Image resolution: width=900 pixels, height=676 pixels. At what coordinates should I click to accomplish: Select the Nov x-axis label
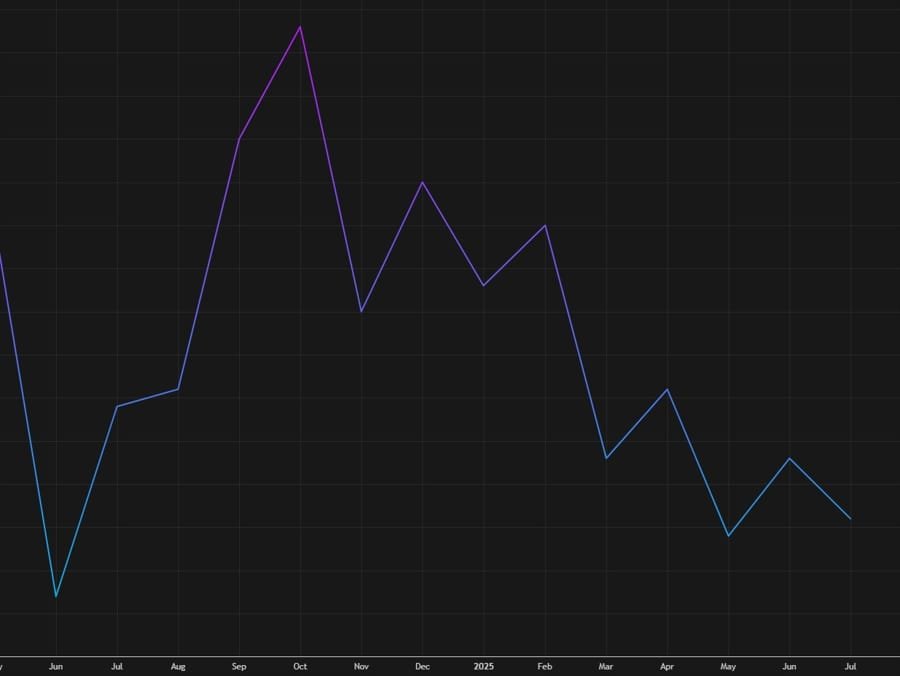361,666
